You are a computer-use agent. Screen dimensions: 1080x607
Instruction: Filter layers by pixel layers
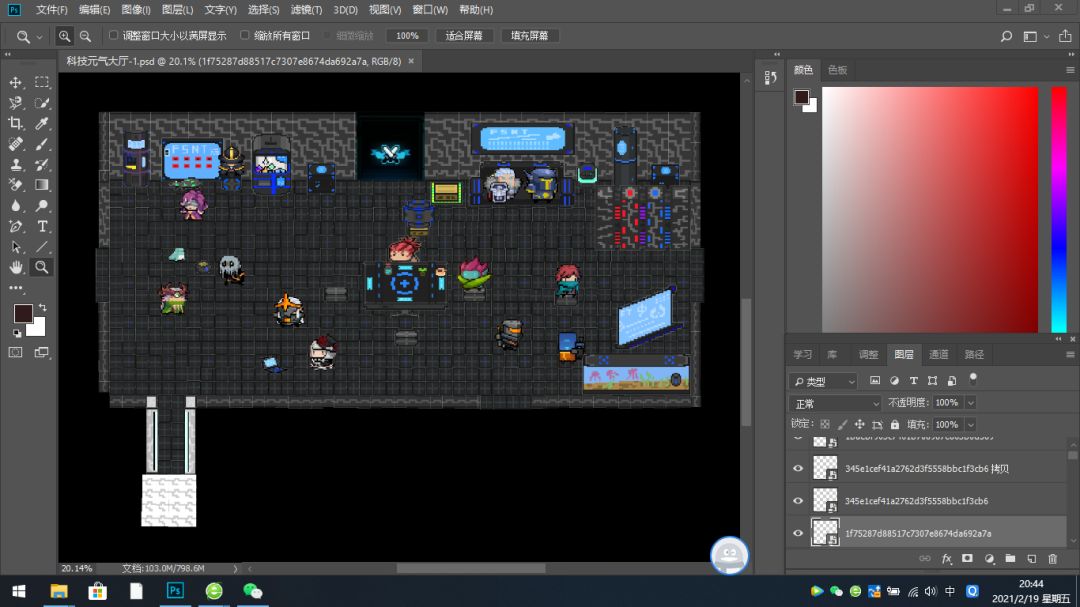click(x=875, y=380)
